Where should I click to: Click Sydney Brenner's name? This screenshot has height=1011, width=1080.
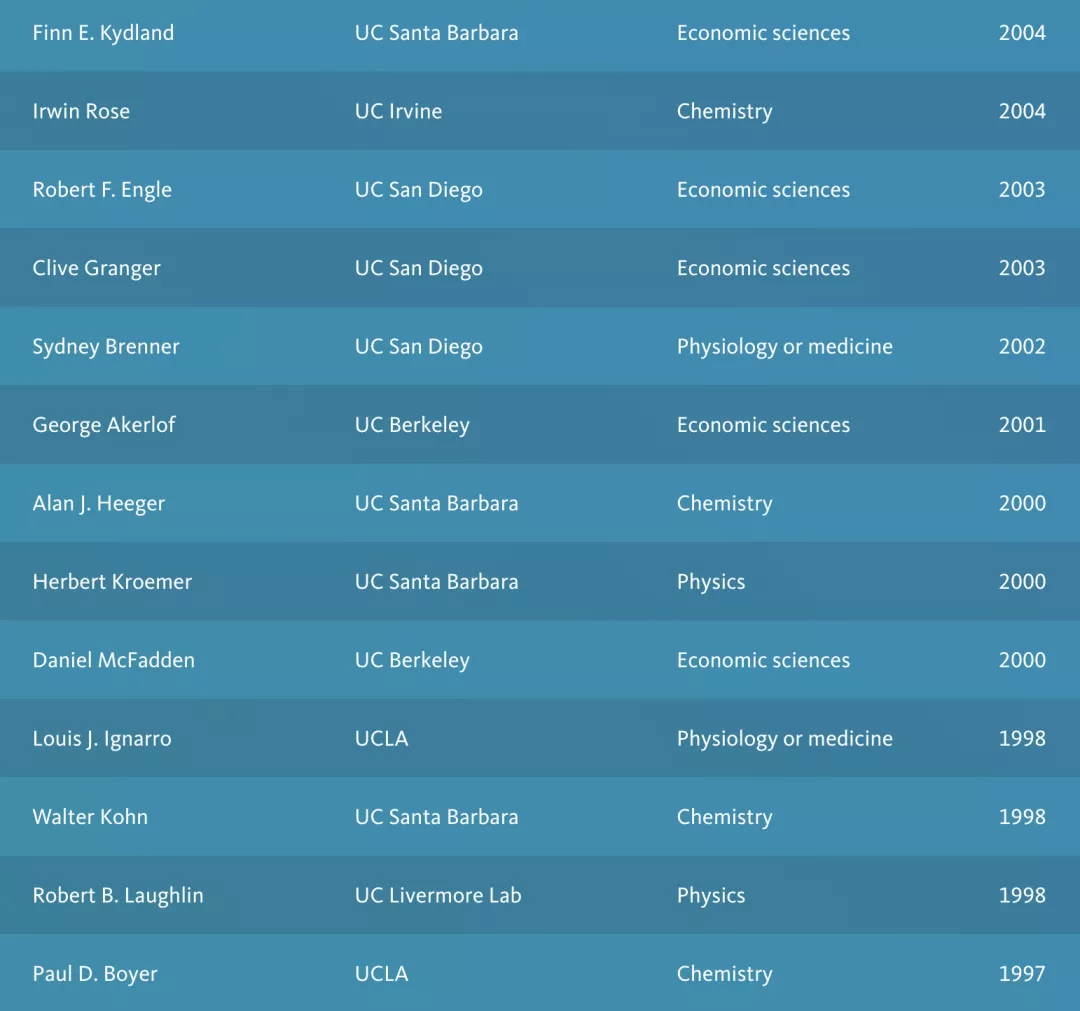[106, 347]
